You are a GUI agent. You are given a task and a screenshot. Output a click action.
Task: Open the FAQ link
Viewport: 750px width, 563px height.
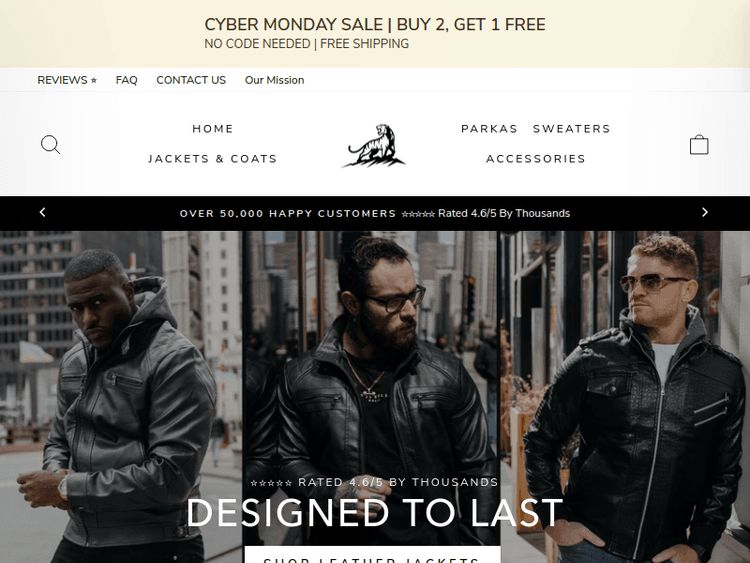point(126,80)
